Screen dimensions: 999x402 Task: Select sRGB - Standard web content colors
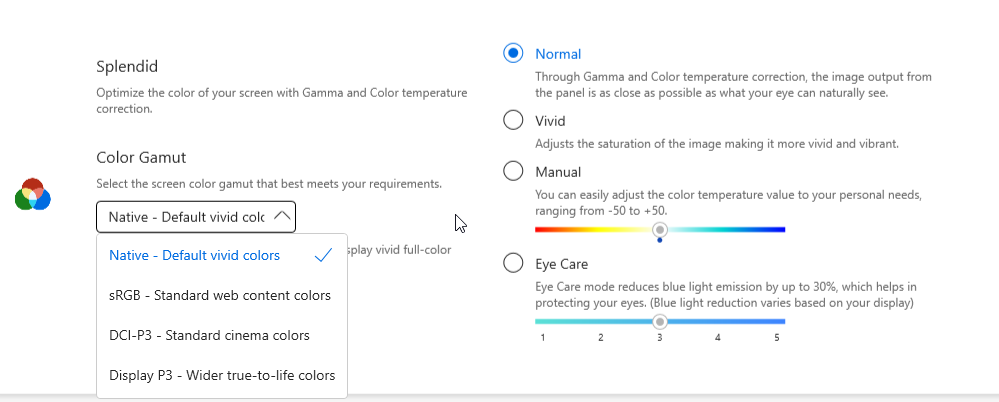coord(220,295)
